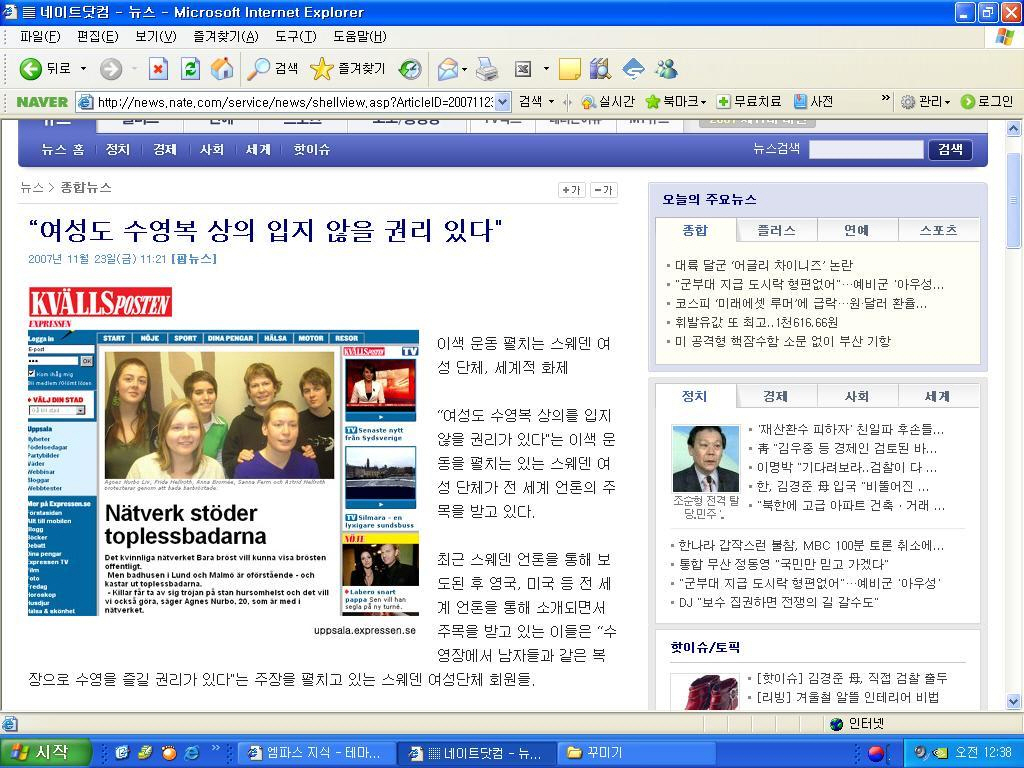Viewport: 1024px width, 768px height.
Task: Open the History icon in the toolbar
Action: click(410, 68)
